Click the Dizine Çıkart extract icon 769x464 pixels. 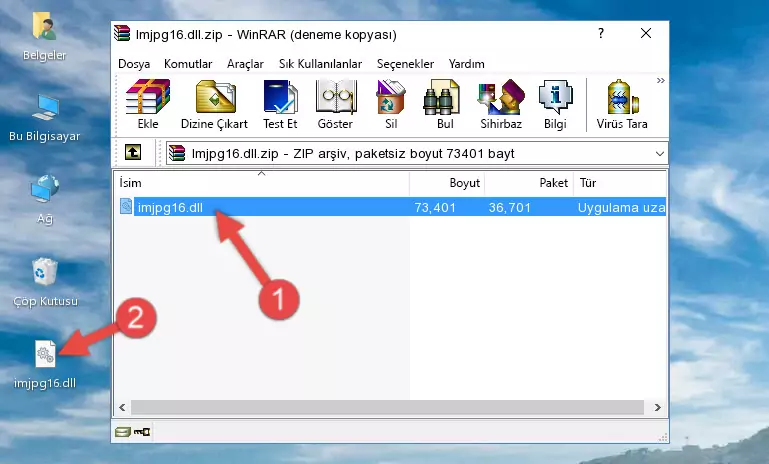coord(214,104)
